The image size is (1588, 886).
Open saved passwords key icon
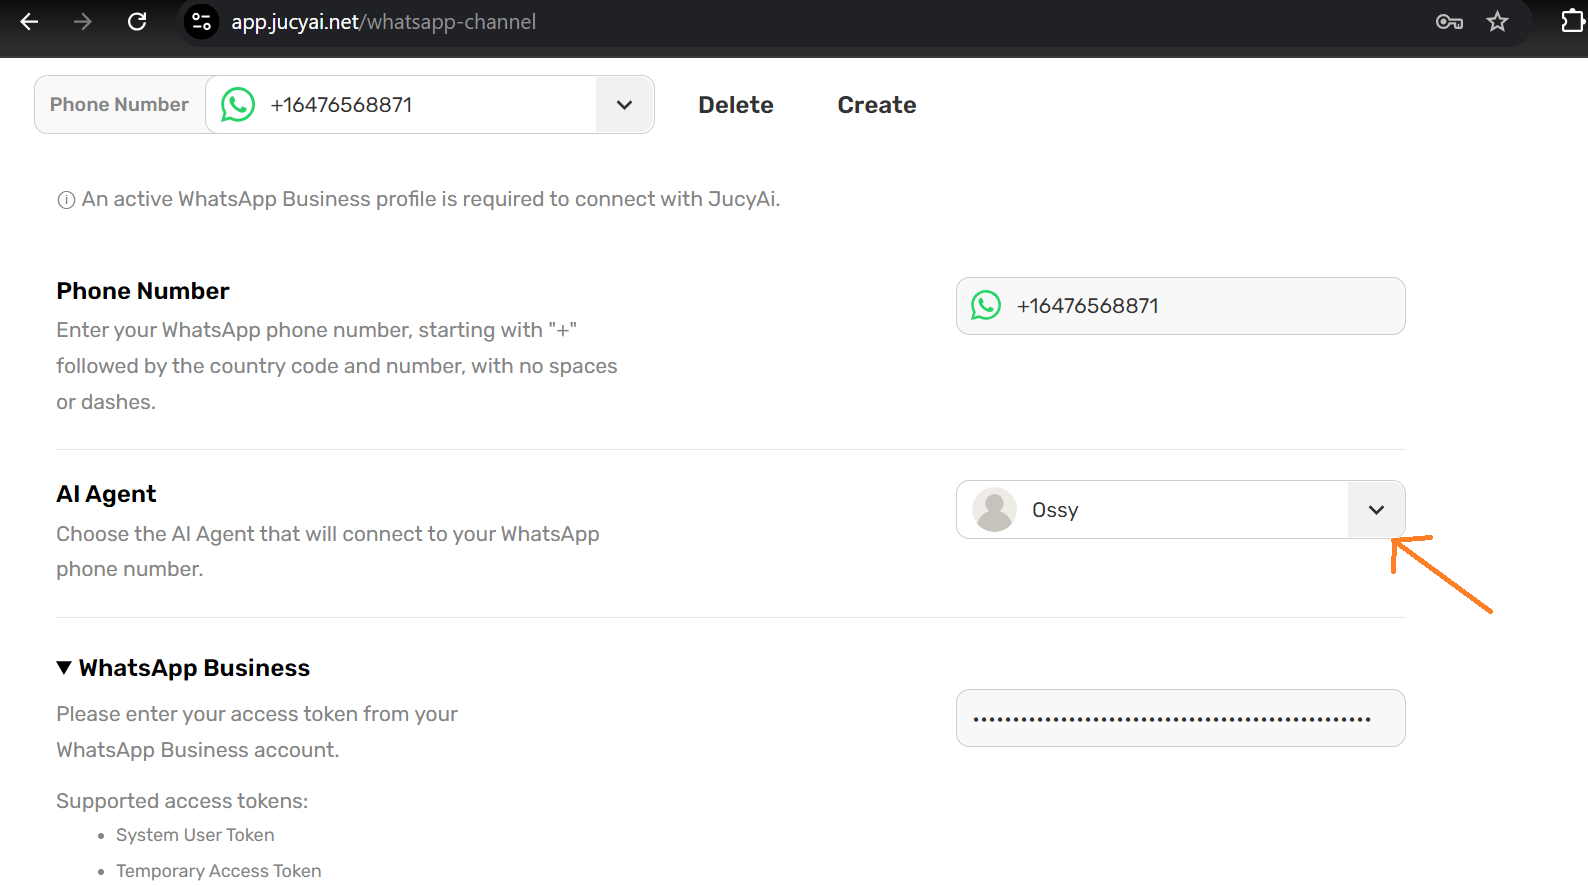pyautogui.click(x=1449, y=21)
